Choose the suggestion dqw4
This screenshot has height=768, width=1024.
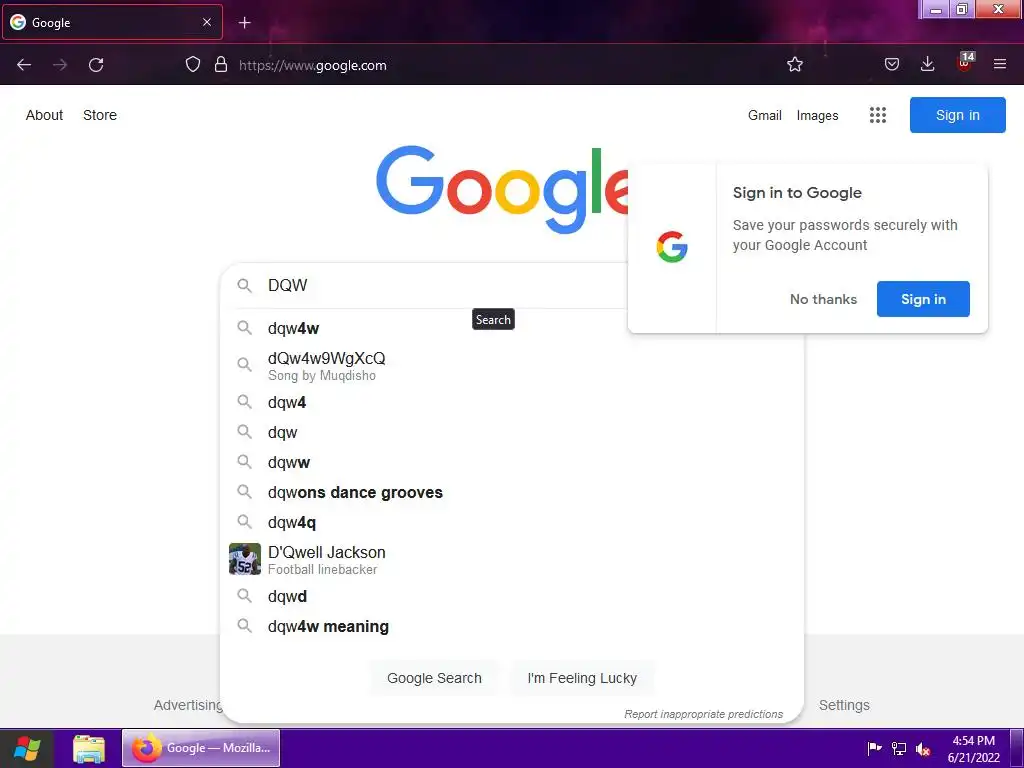coord(512,402)
